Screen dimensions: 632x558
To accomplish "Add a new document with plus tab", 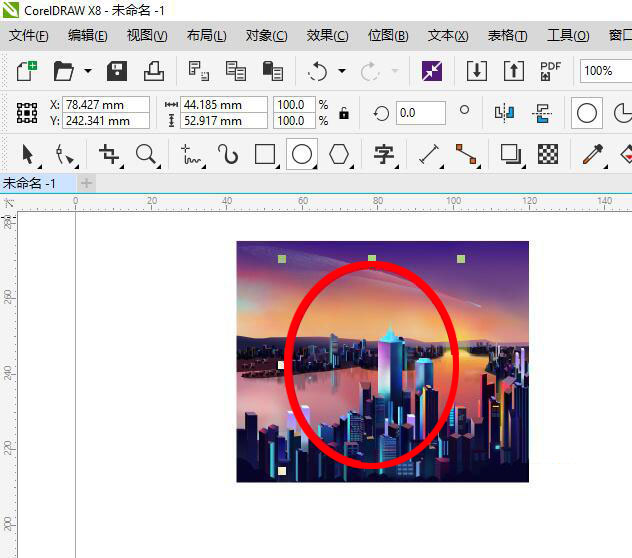I will tap(86, 183).
